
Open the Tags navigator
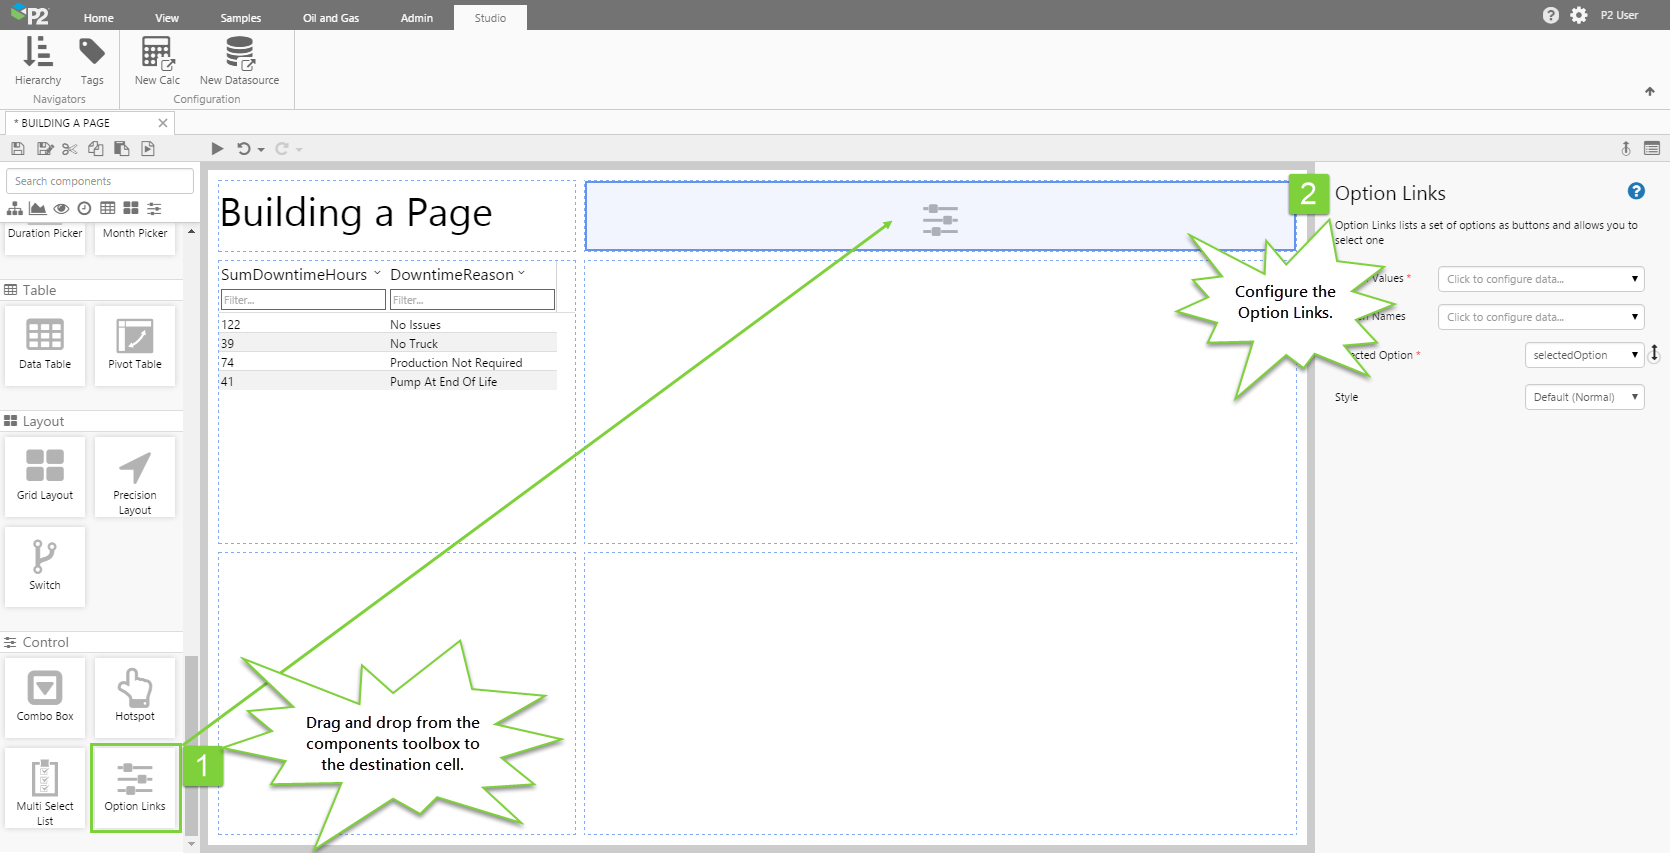tap(92, 61)
